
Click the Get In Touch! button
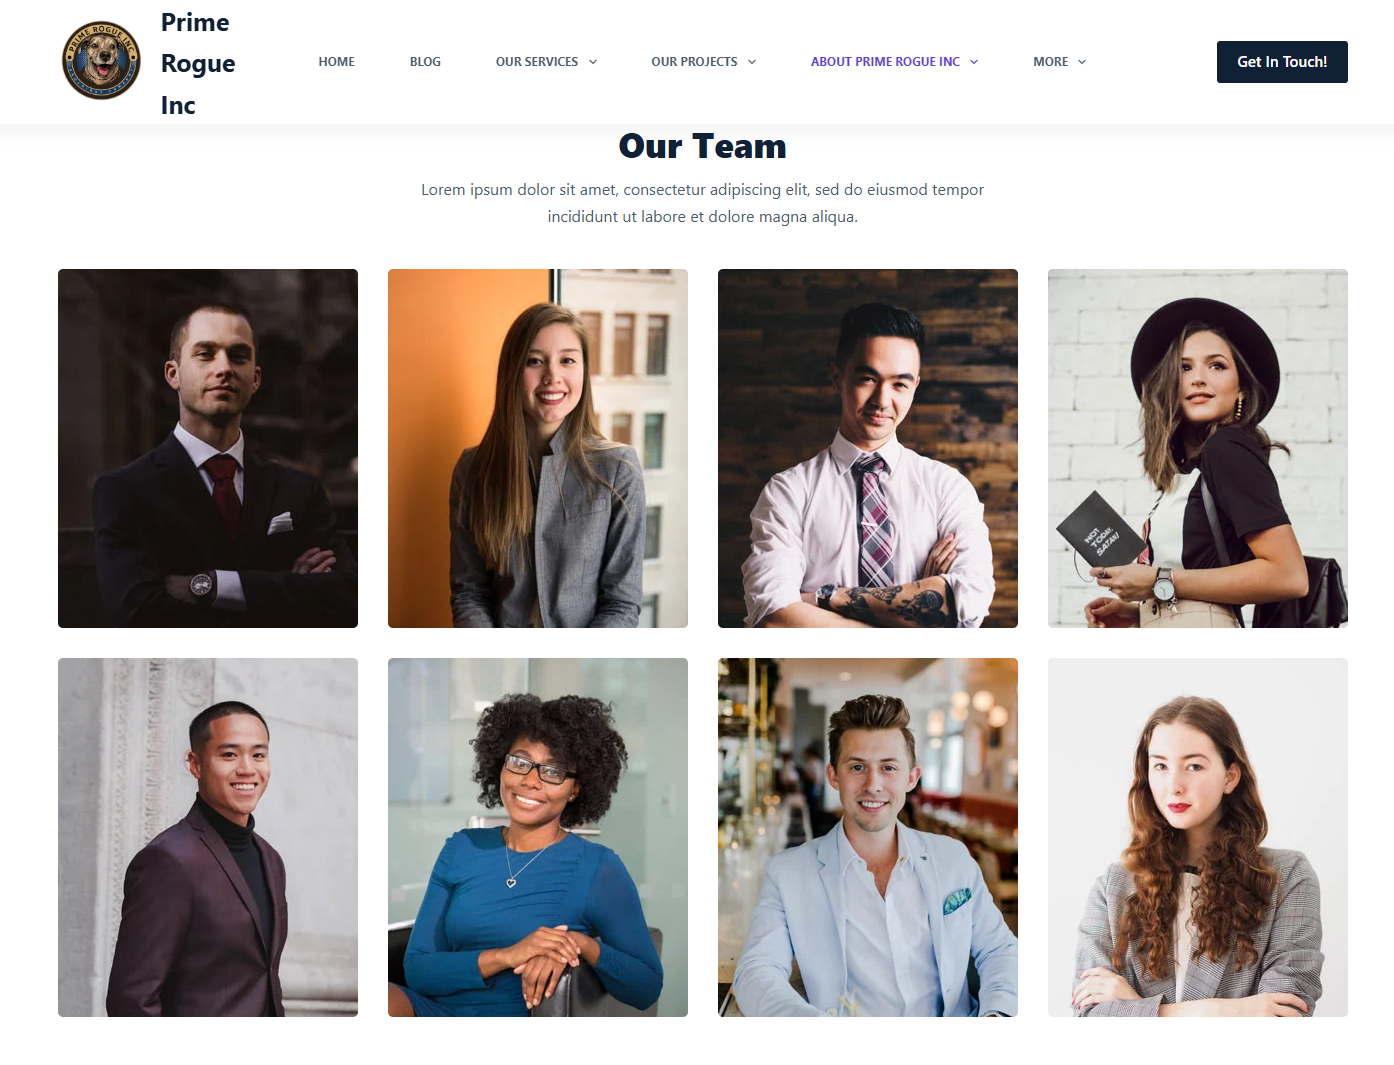click(x=1282, y=62)
